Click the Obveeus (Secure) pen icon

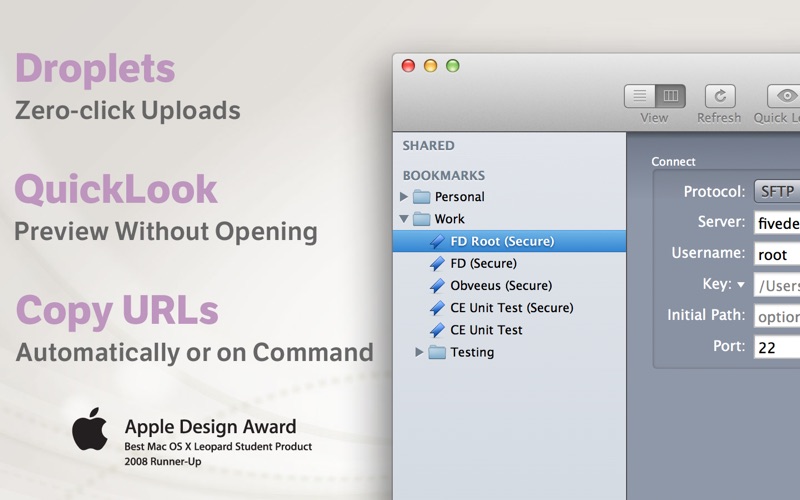[437, 286]
